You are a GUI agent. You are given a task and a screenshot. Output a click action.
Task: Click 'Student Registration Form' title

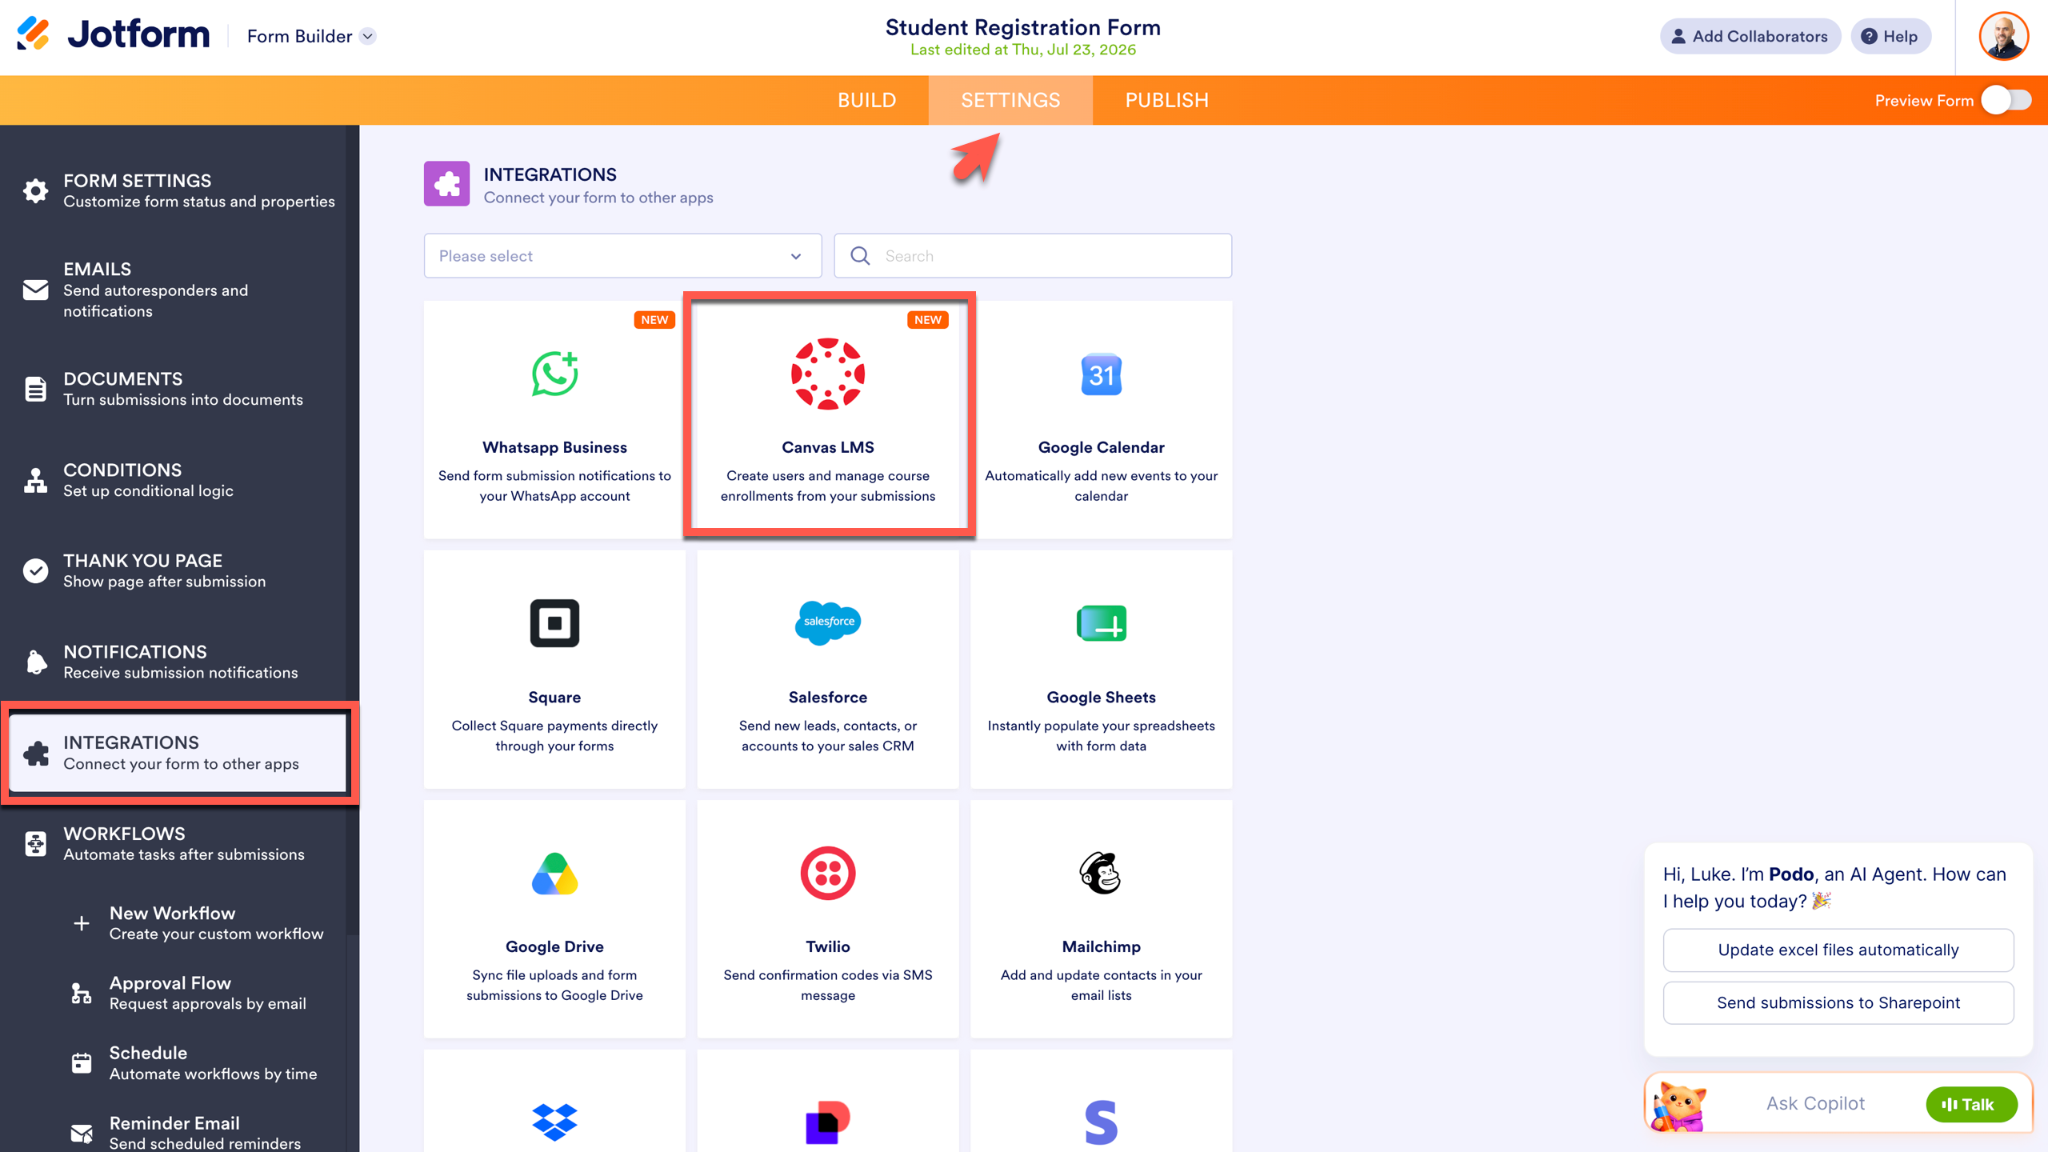pyautogui.click(x=1023, y=27)
